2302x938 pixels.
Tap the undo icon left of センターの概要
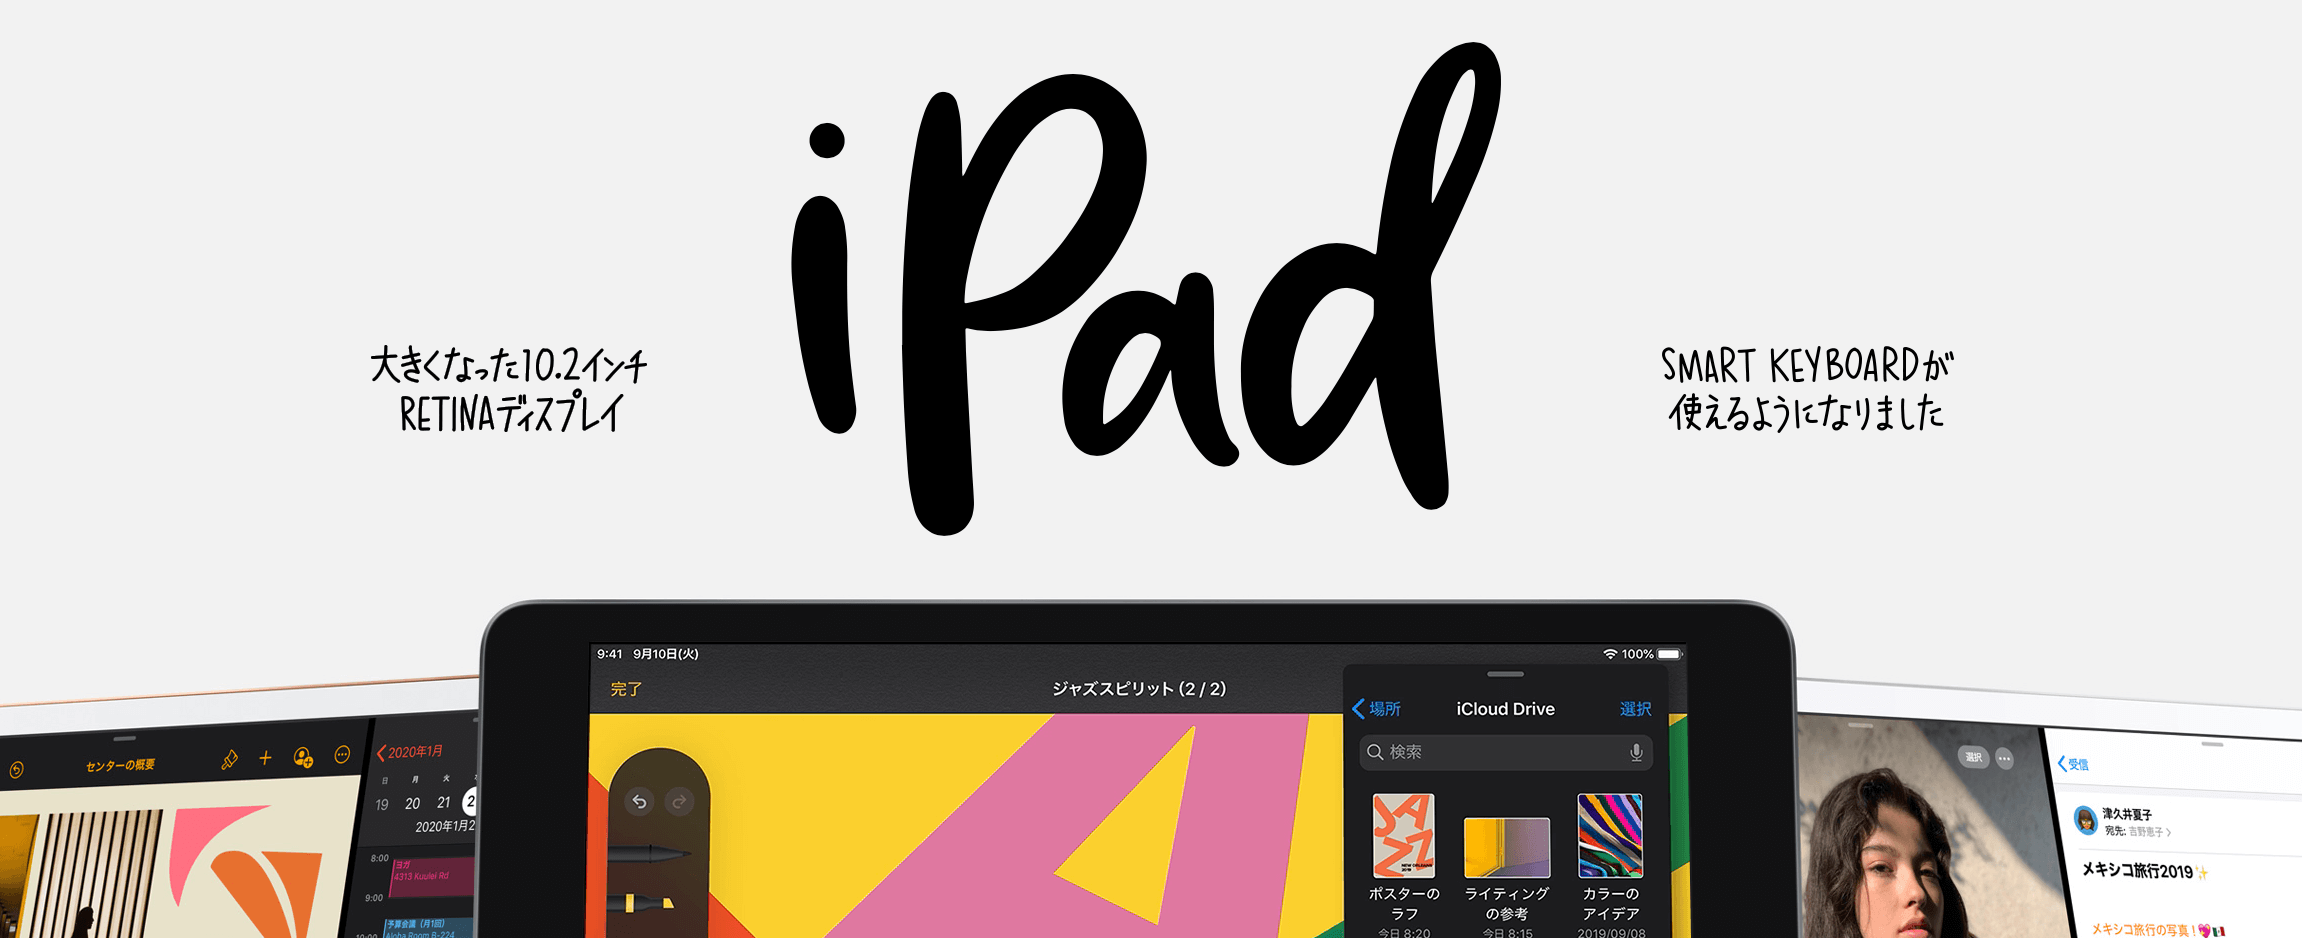point(17,770)
